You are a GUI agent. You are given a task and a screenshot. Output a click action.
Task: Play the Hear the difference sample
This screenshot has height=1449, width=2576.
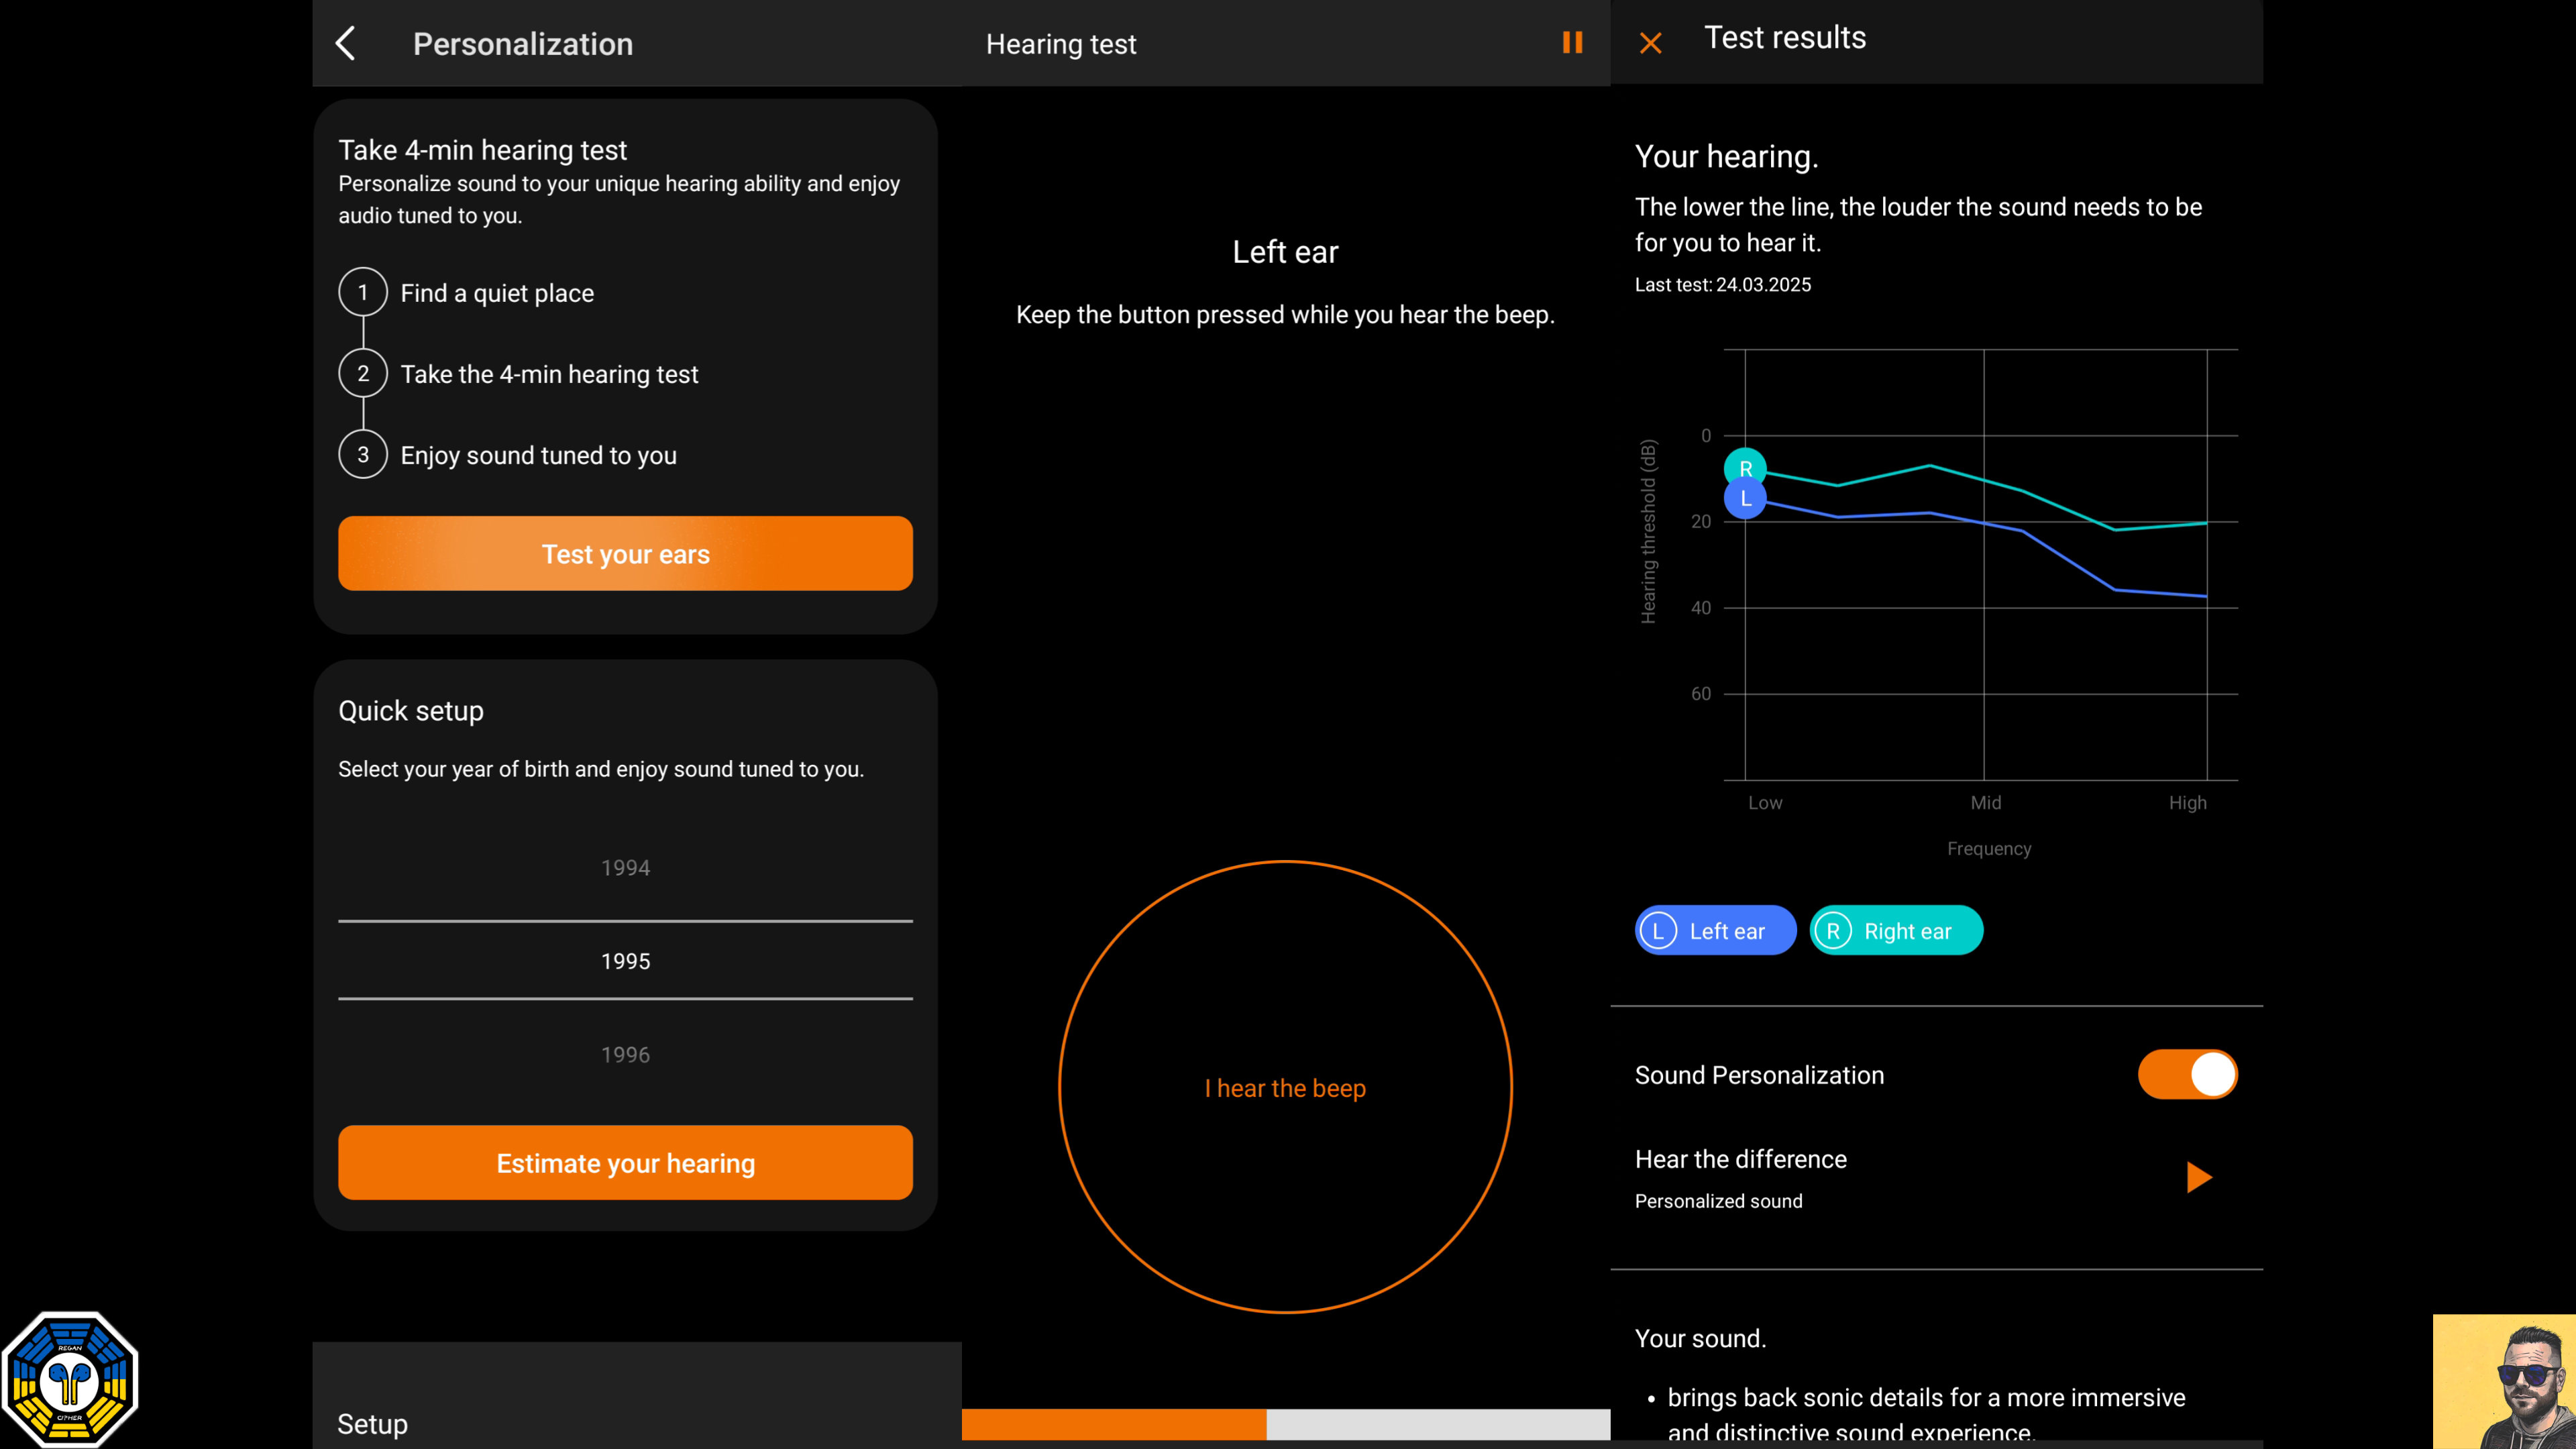2198,1177
